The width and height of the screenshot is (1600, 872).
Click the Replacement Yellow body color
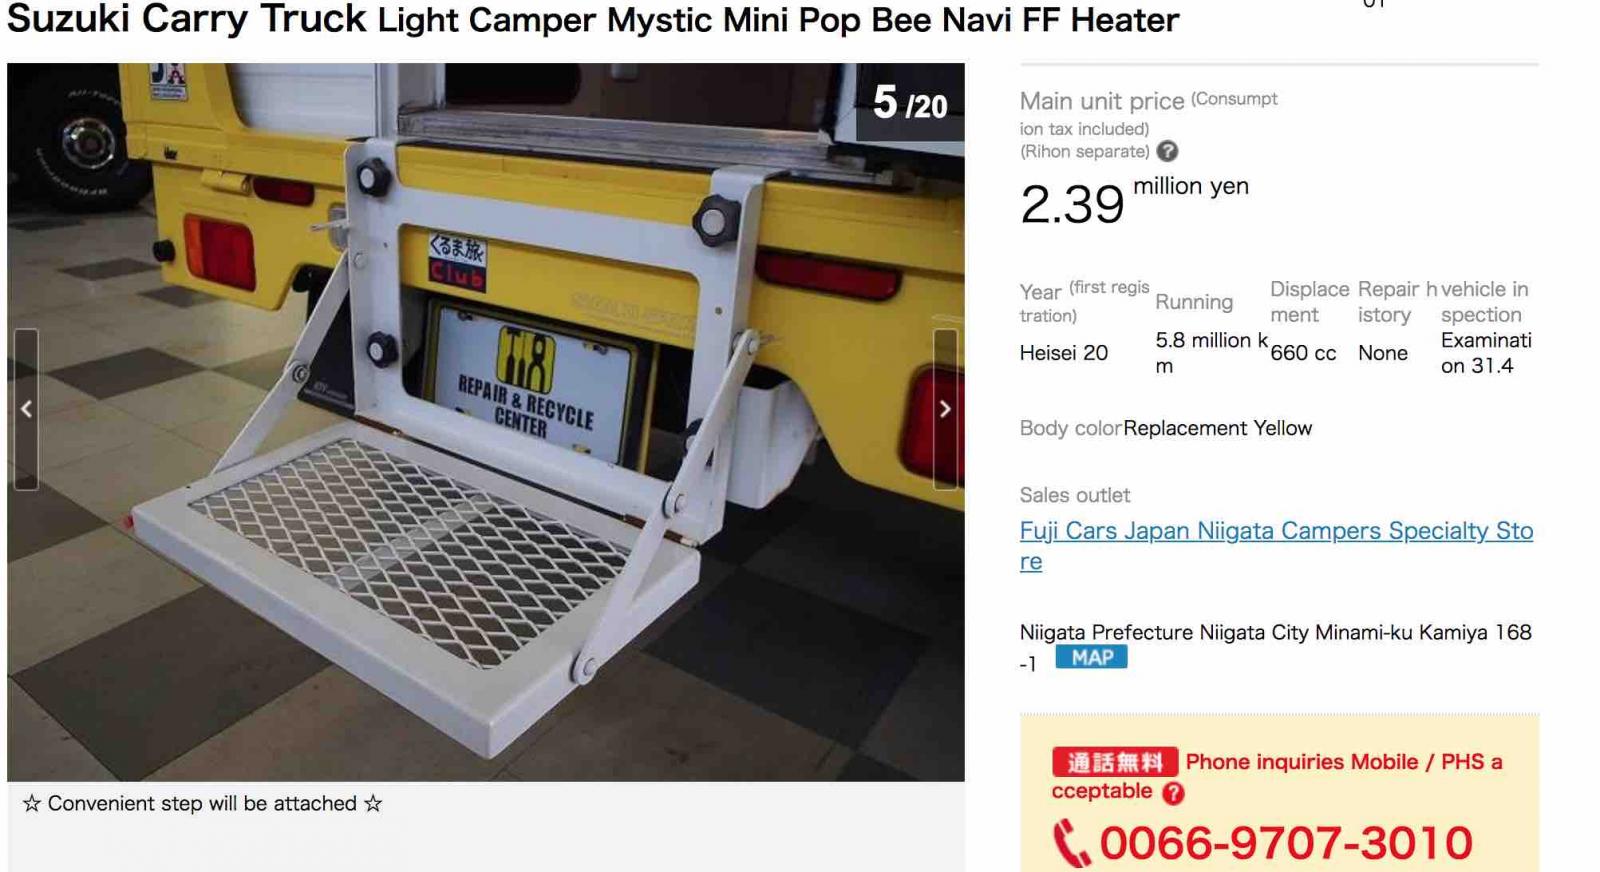pos(1217,428)
